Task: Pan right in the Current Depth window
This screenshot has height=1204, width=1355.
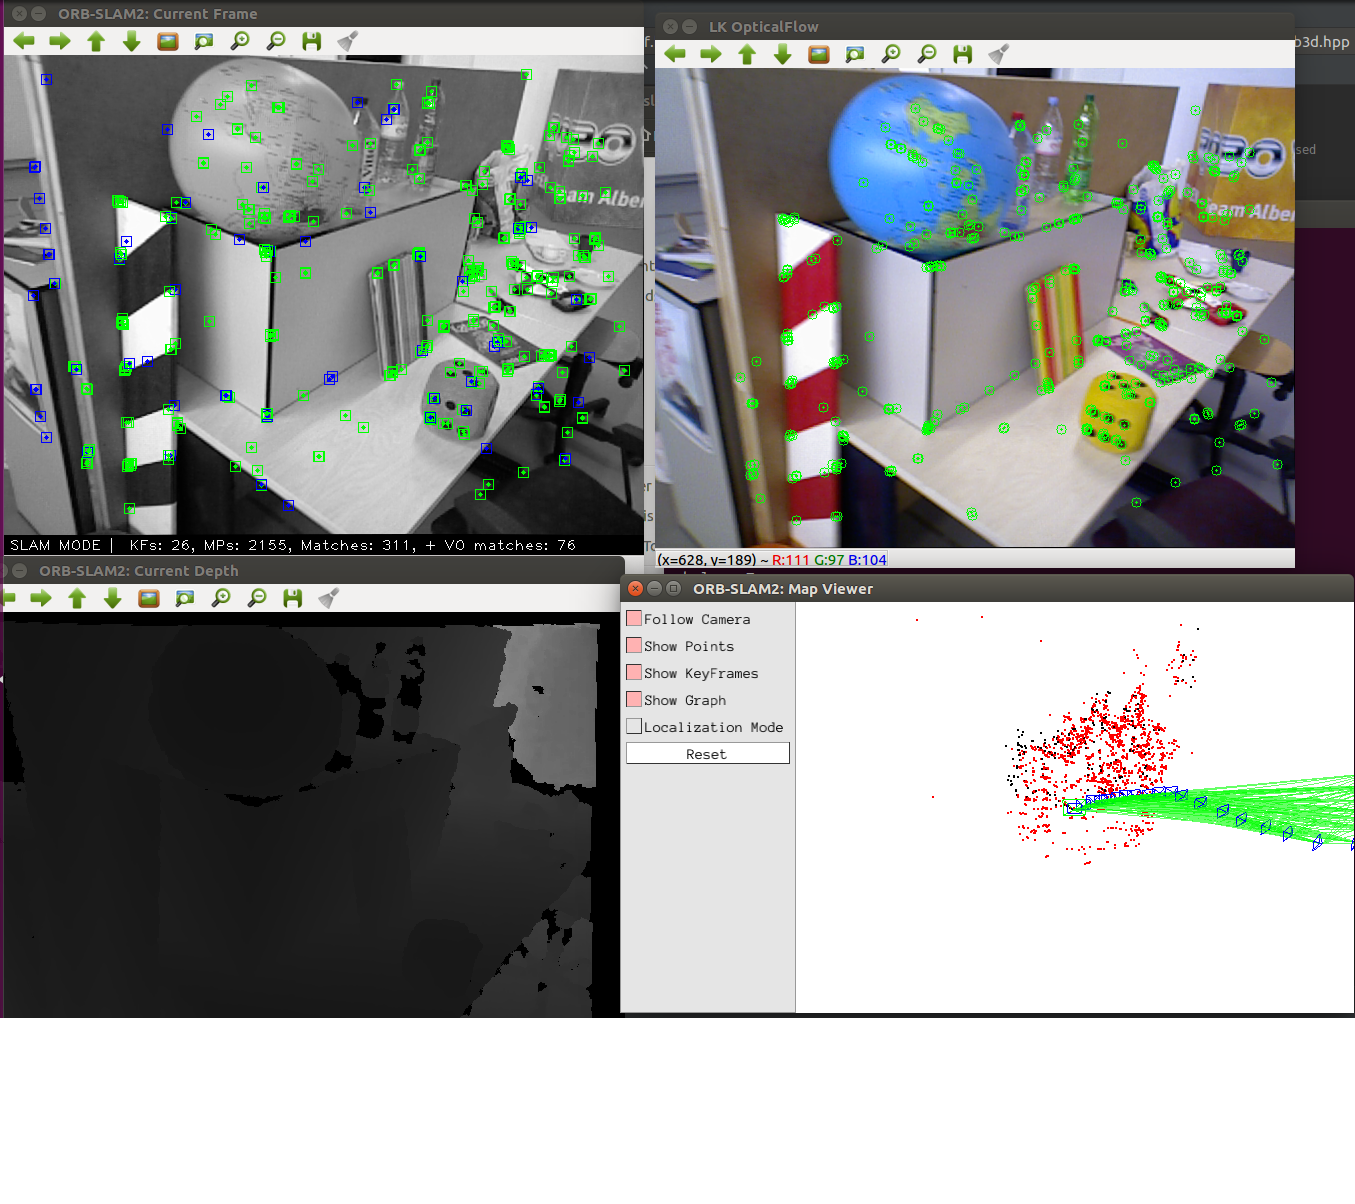Action: (x=41, y=598)
